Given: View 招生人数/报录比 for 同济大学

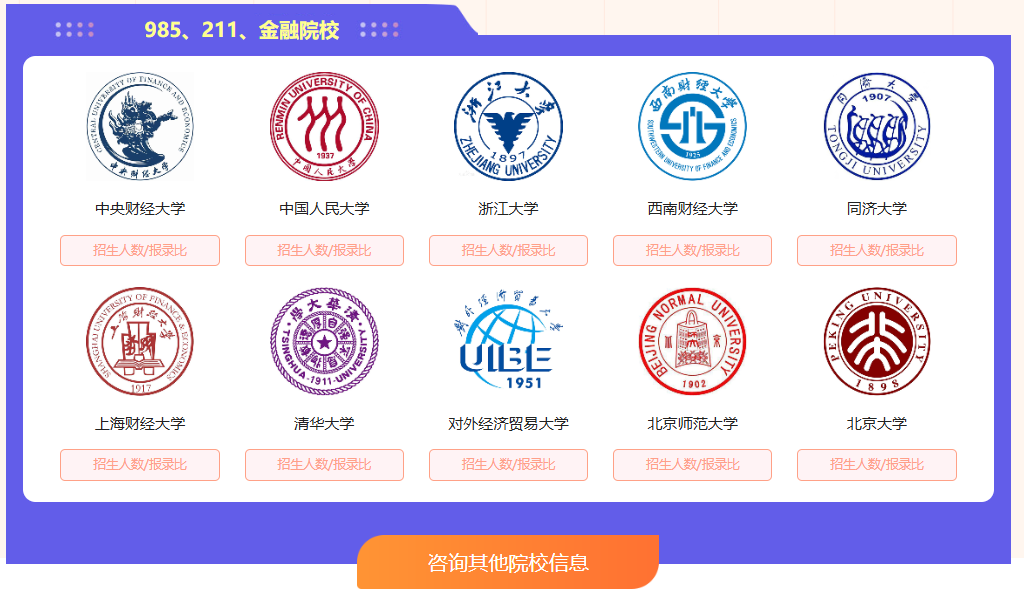Looking at the screenshot, I should point(876,250).
